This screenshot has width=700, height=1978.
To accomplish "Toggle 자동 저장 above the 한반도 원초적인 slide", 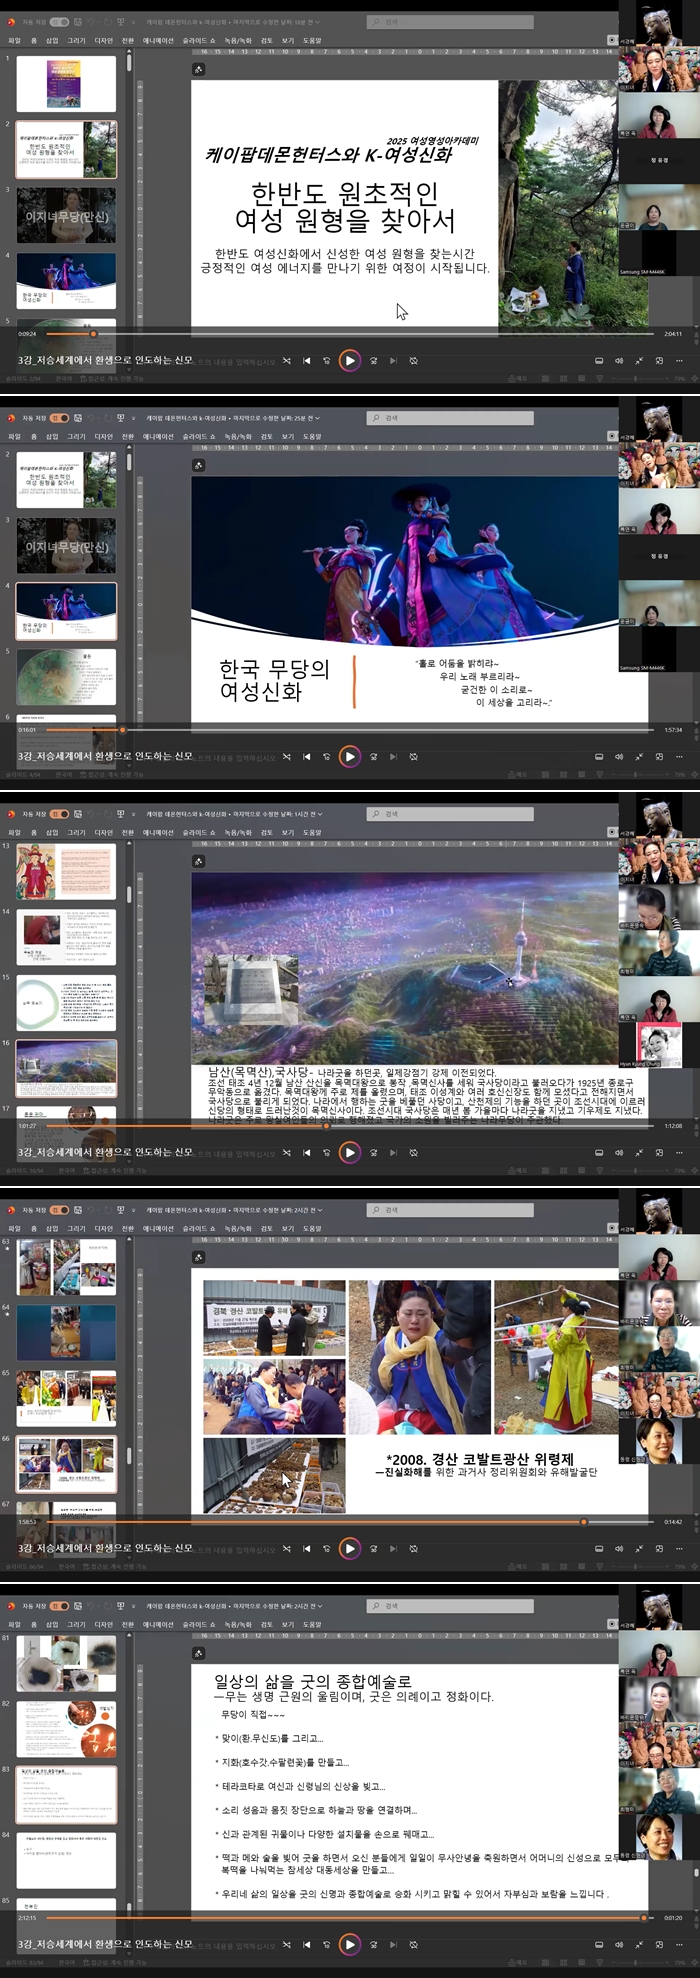I will click(59, 21).
